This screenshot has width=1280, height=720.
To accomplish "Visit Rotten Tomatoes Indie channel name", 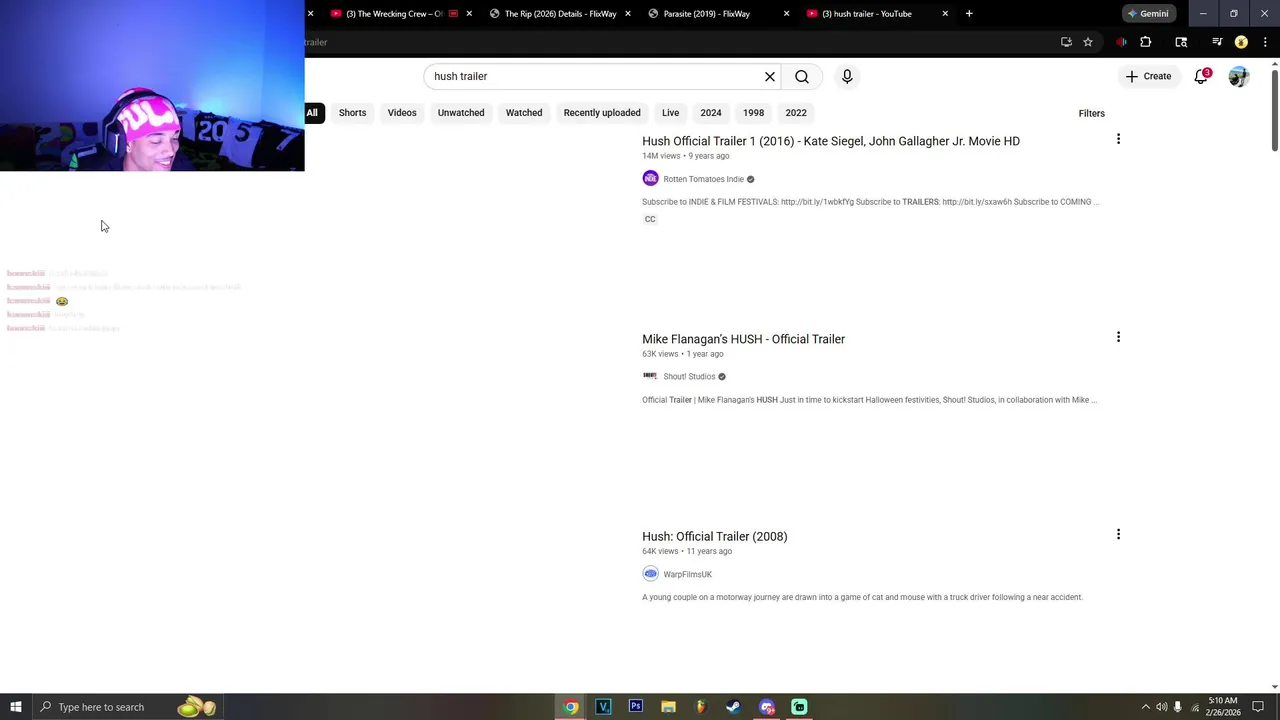I will pos(703,179).
